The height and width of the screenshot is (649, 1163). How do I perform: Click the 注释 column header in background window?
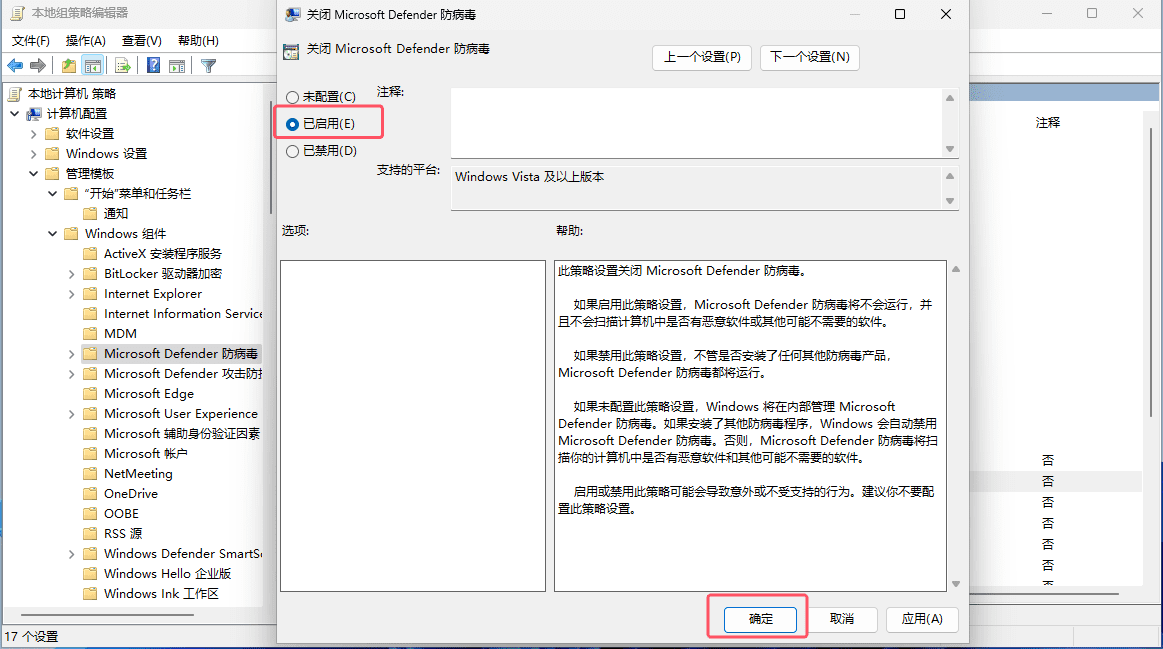1047,123
